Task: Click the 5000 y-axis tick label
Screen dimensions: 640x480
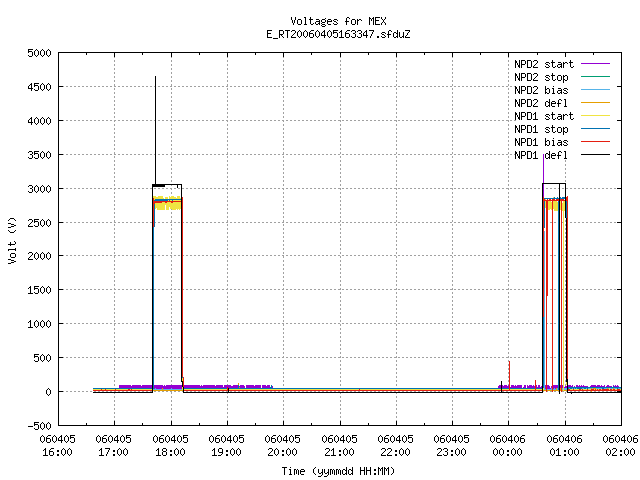Action: (39, 53)
